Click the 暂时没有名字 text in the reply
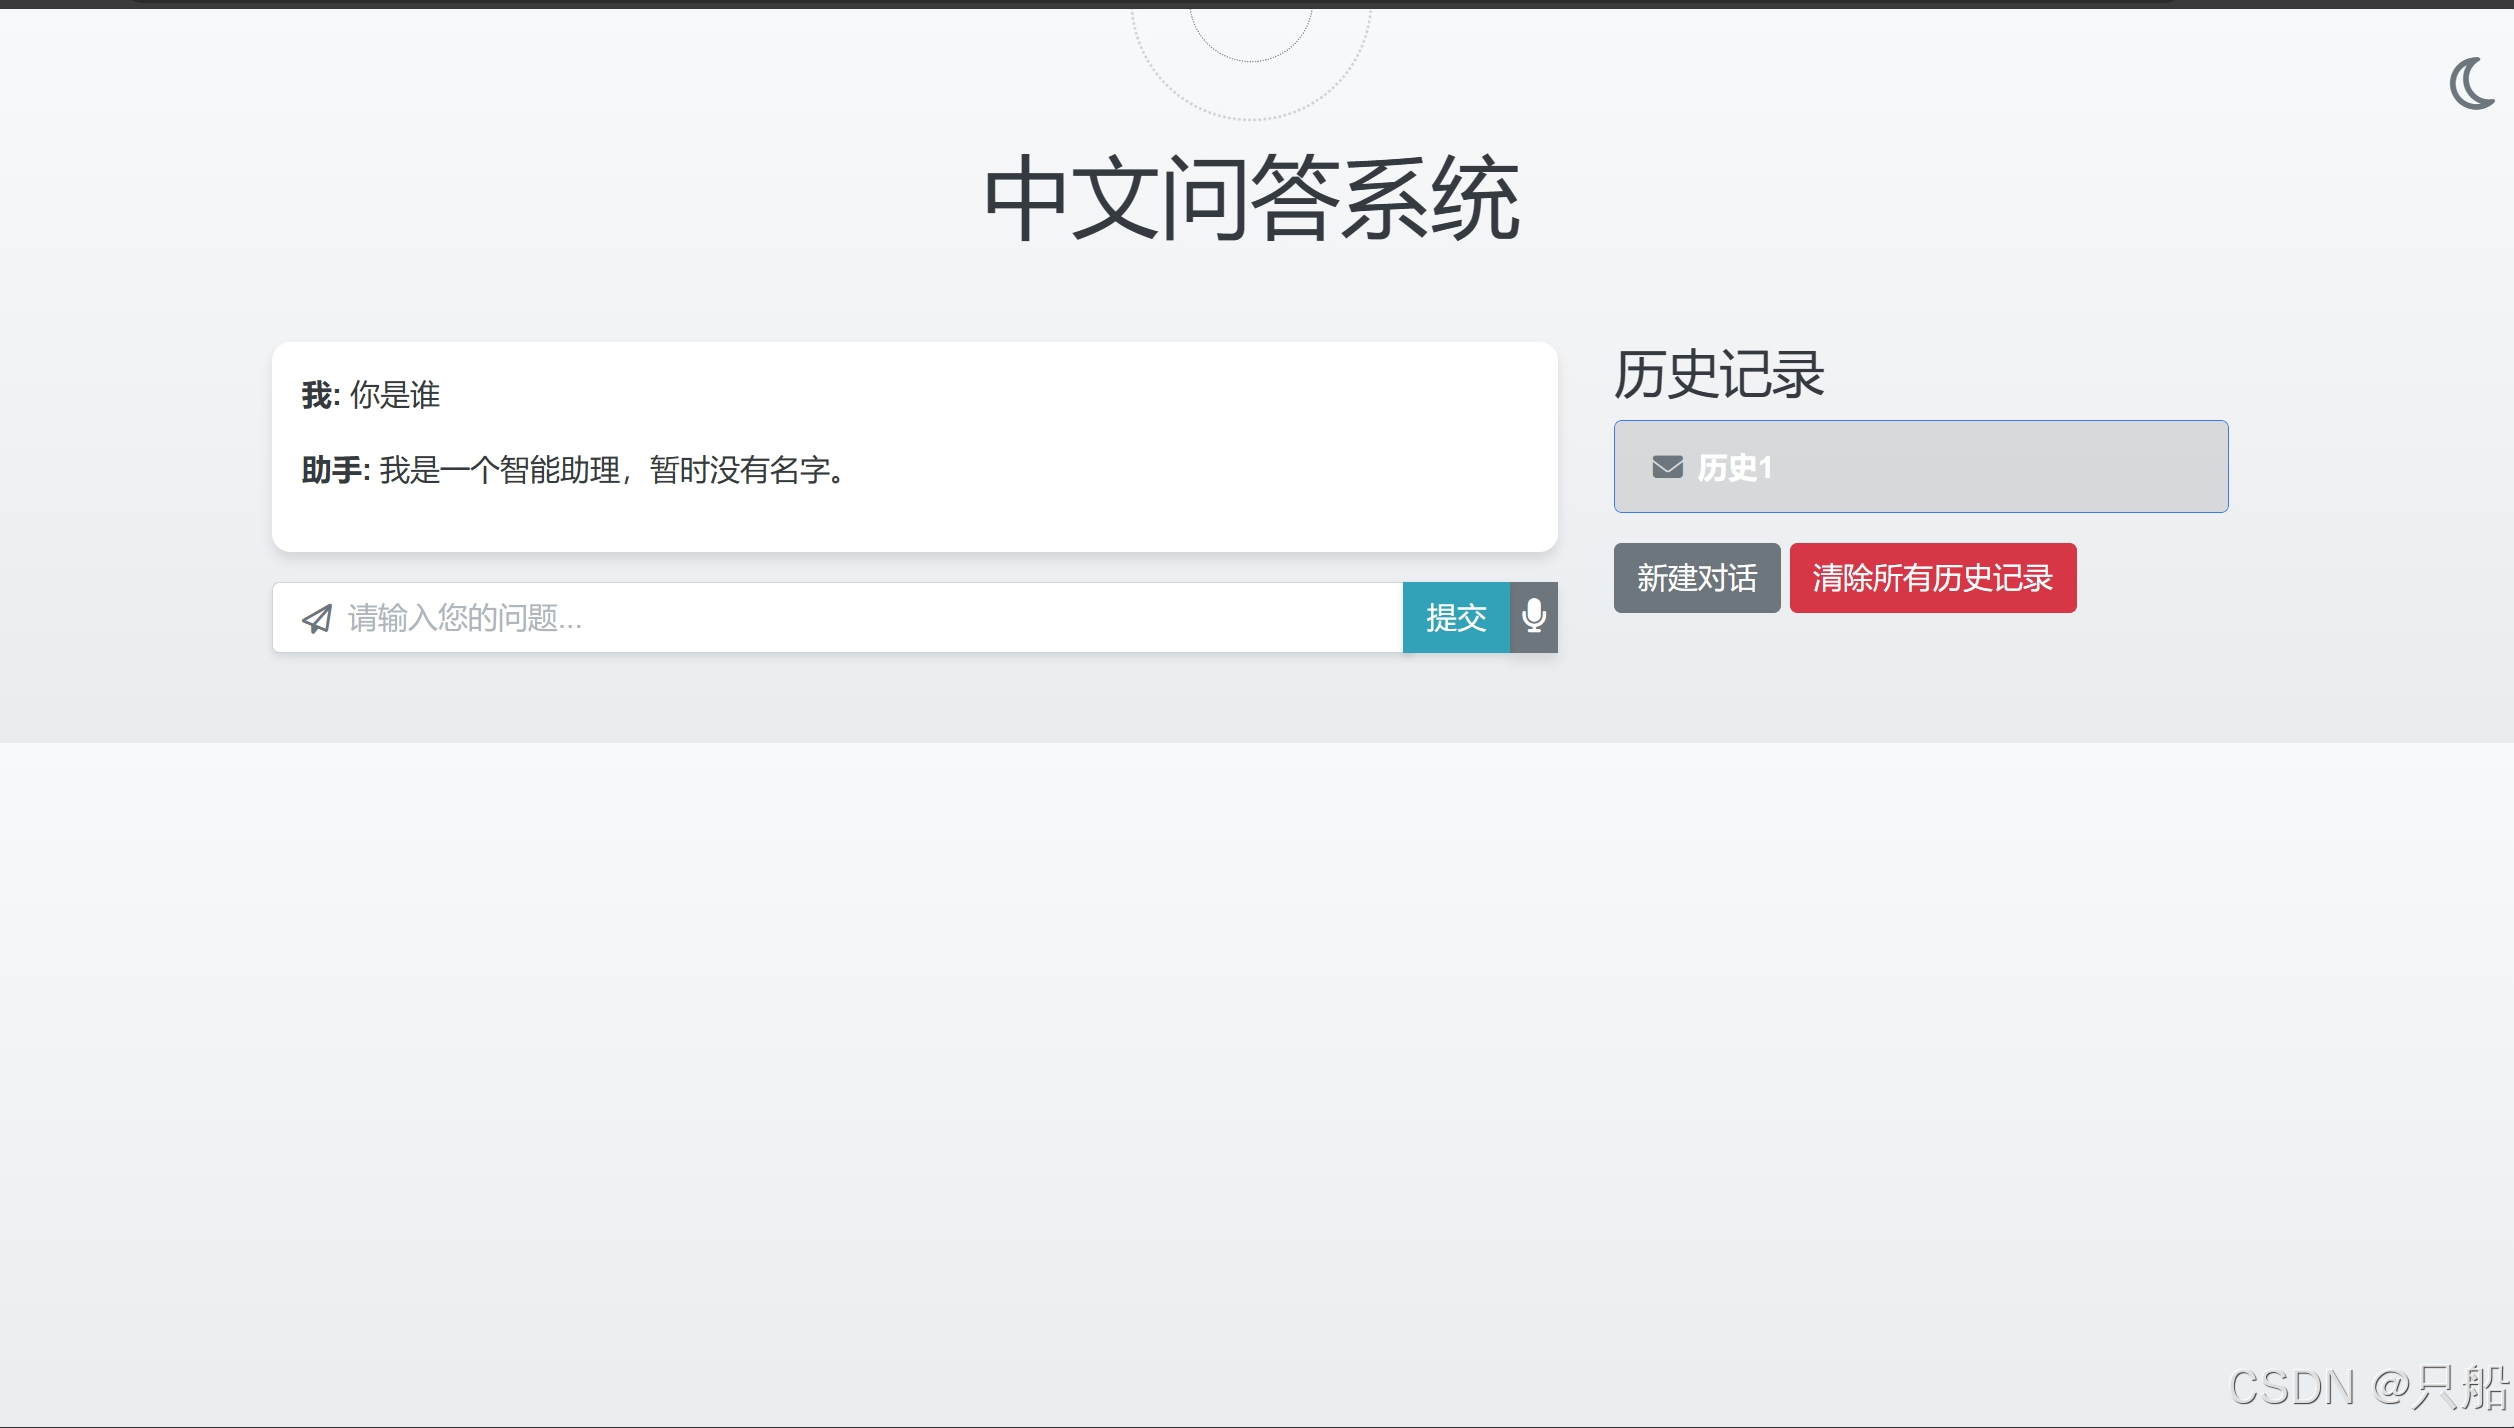Screen dimensions: 2514x1428 740,470
